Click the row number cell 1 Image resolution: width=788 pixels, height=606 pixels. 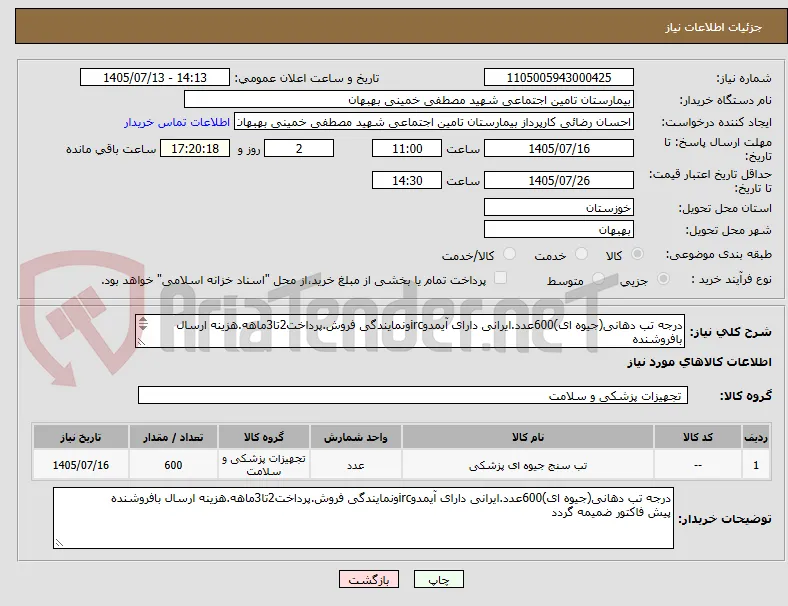point(755,465)
